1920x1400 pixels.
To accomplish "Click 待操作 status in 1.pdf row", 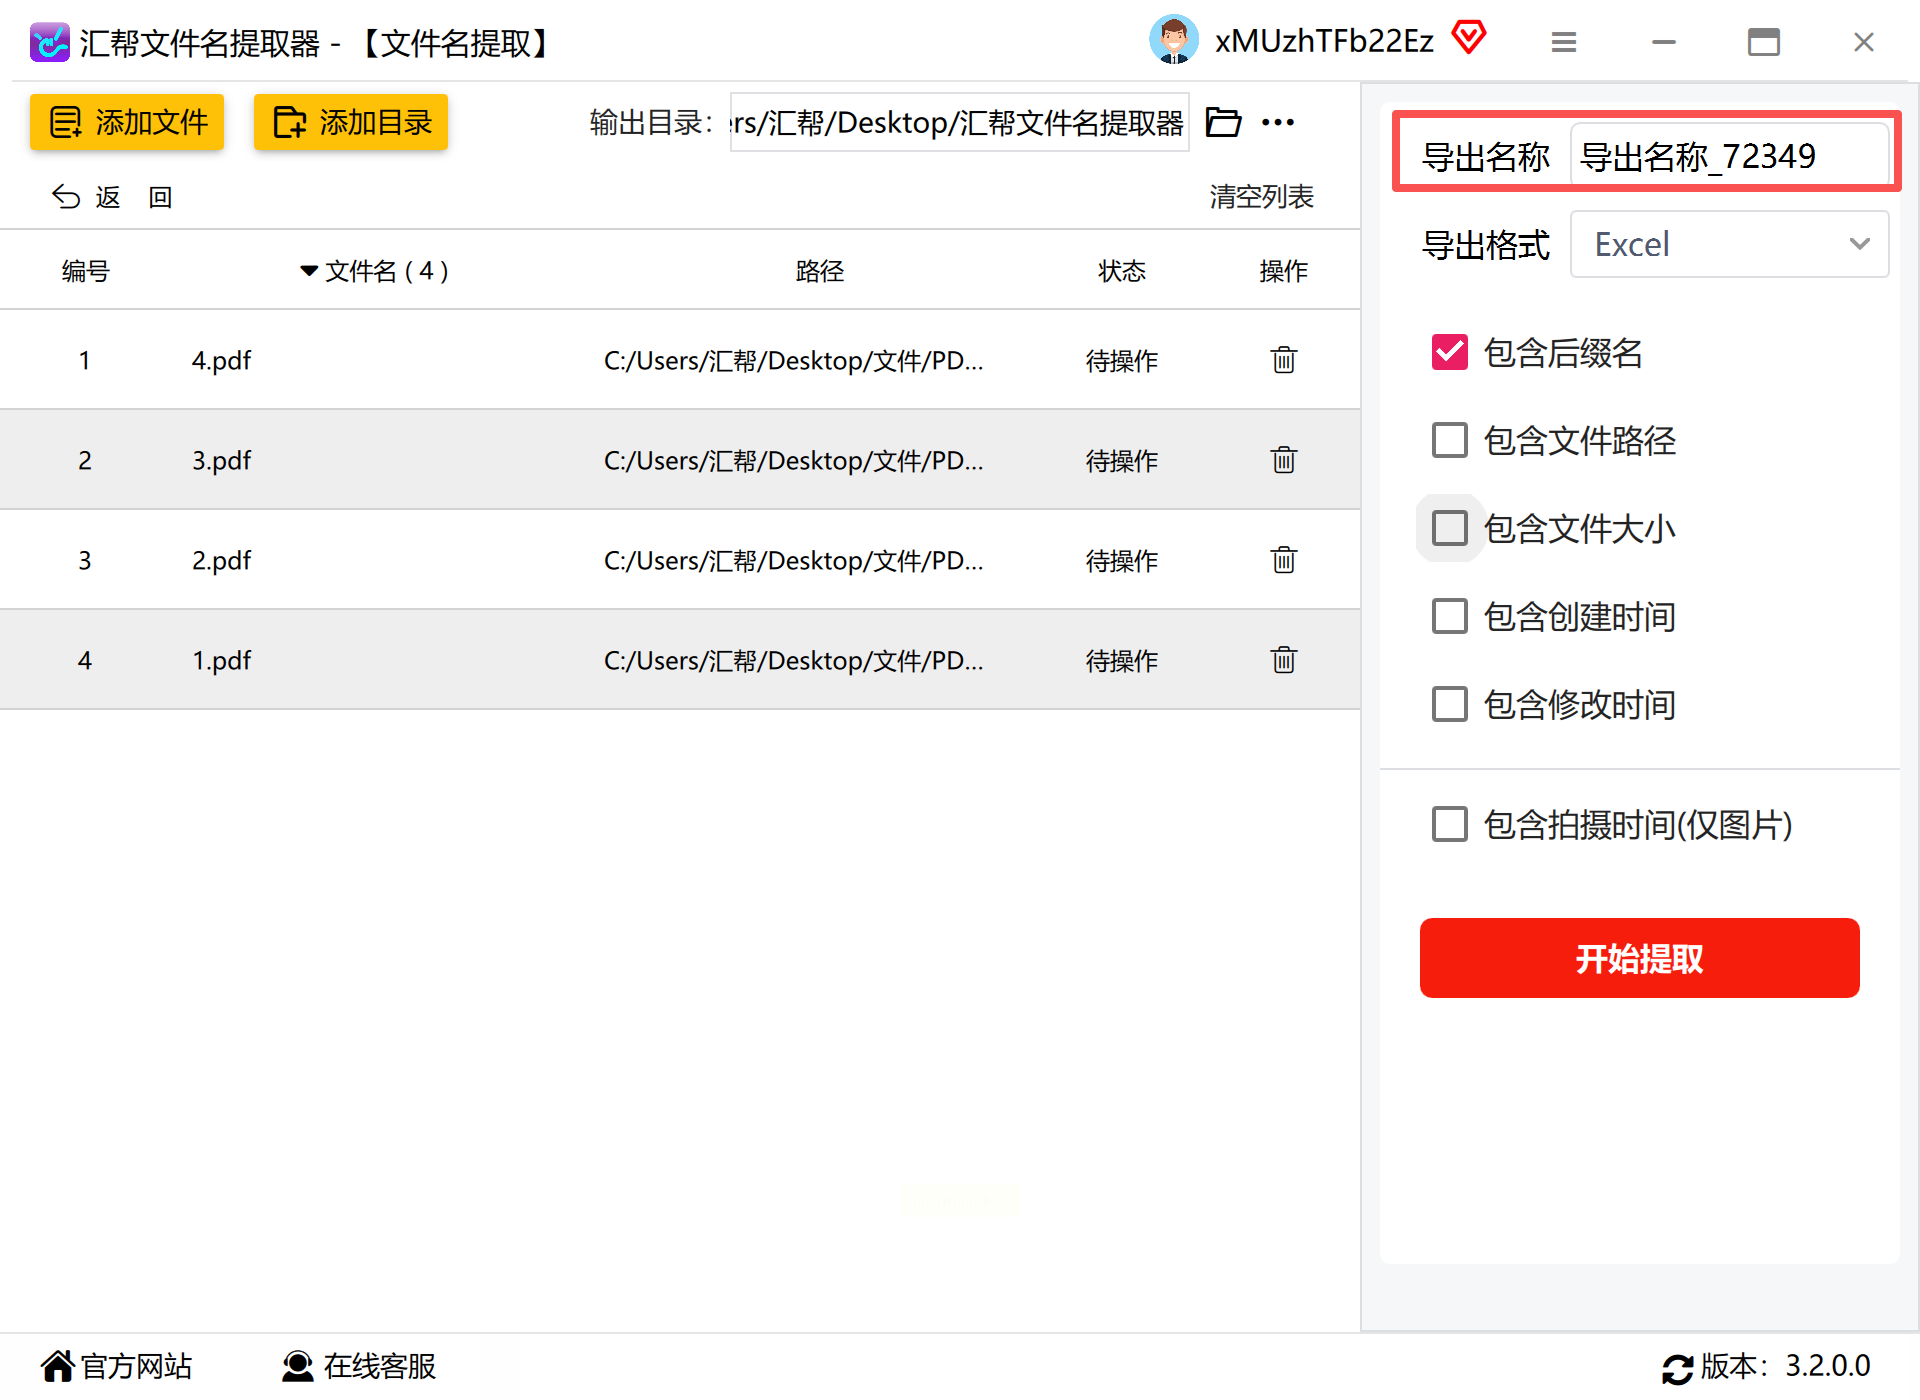I will click(1122, 660).
